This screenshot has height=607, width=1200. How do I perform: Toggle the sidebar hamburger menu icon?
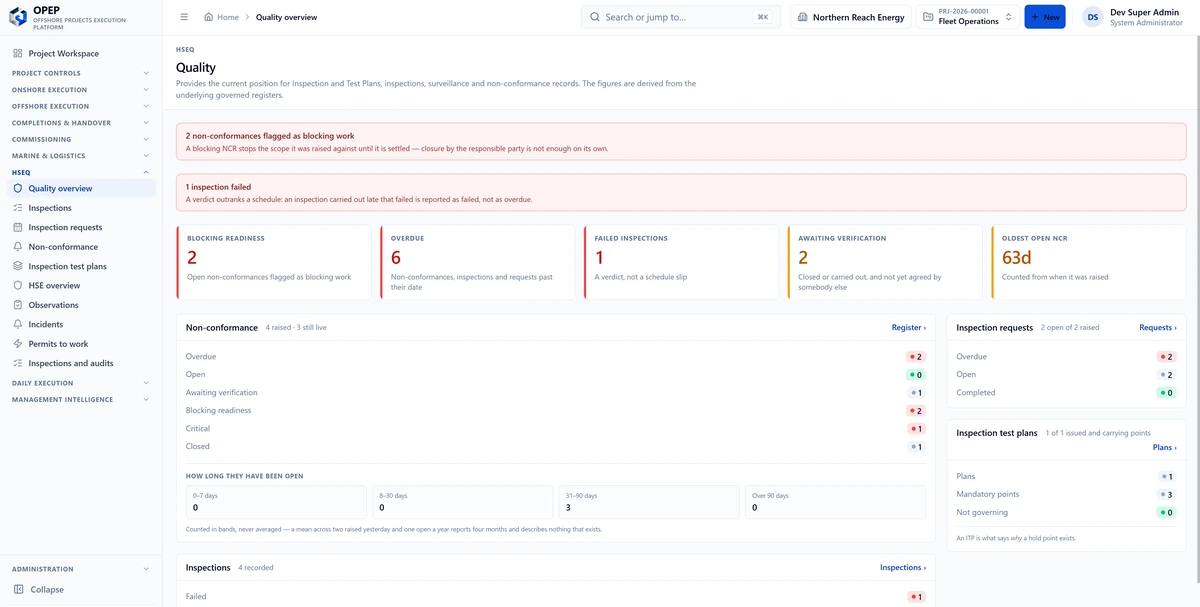[184, 17]
